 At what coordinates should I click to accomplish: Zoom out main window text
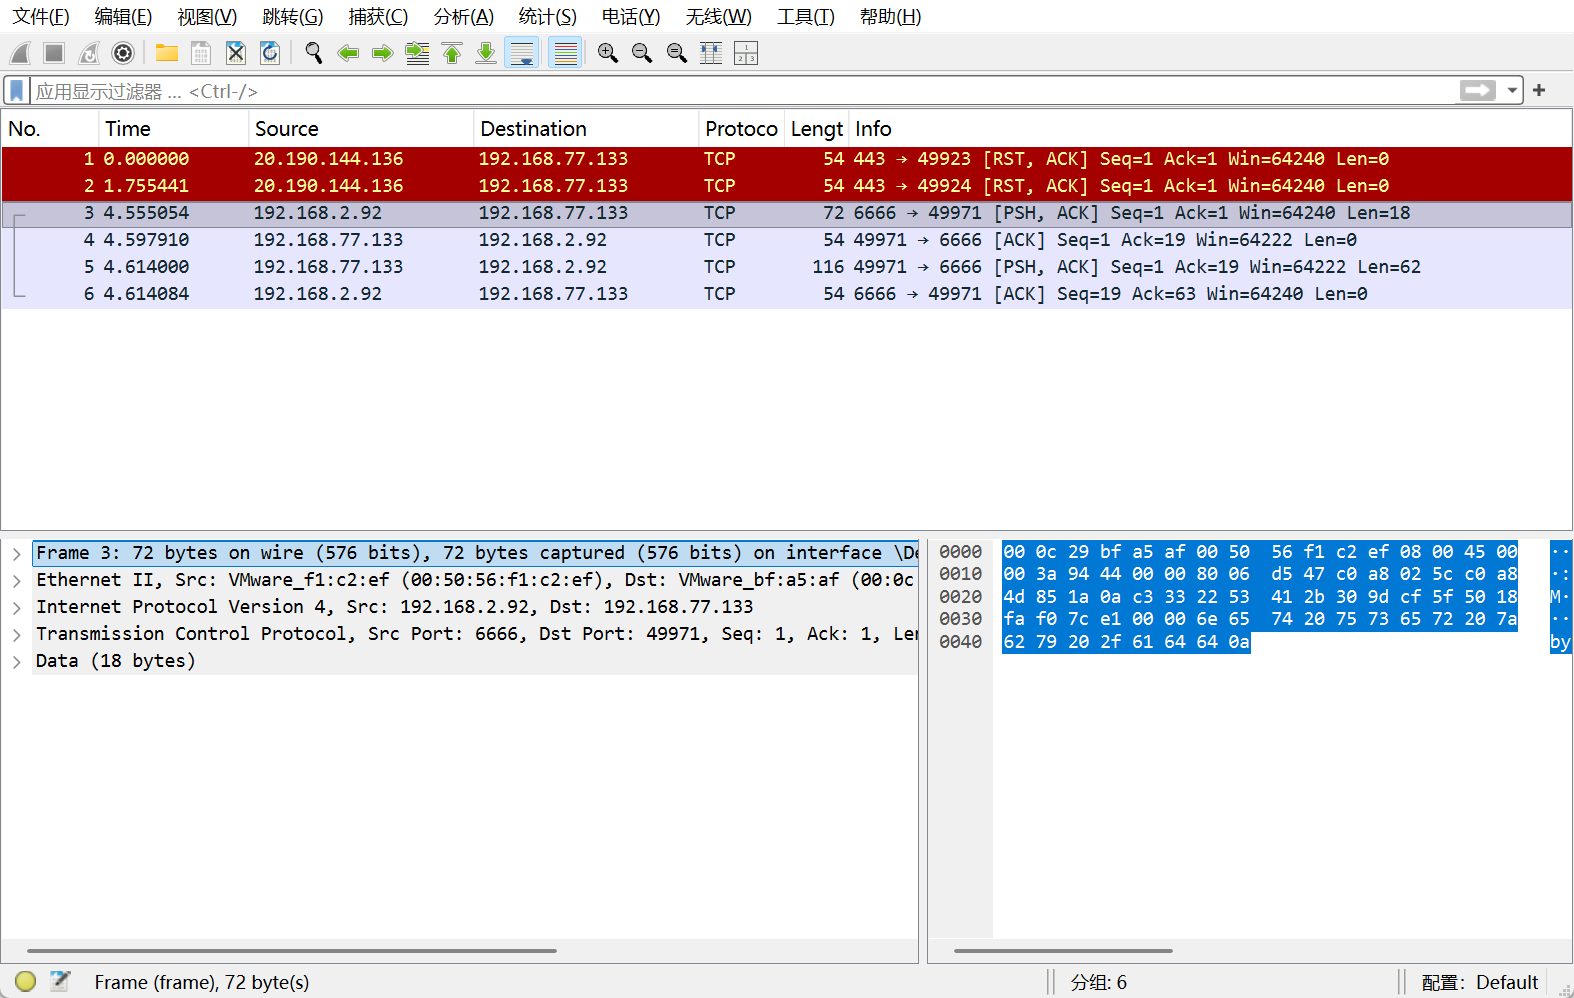point(642,53)
